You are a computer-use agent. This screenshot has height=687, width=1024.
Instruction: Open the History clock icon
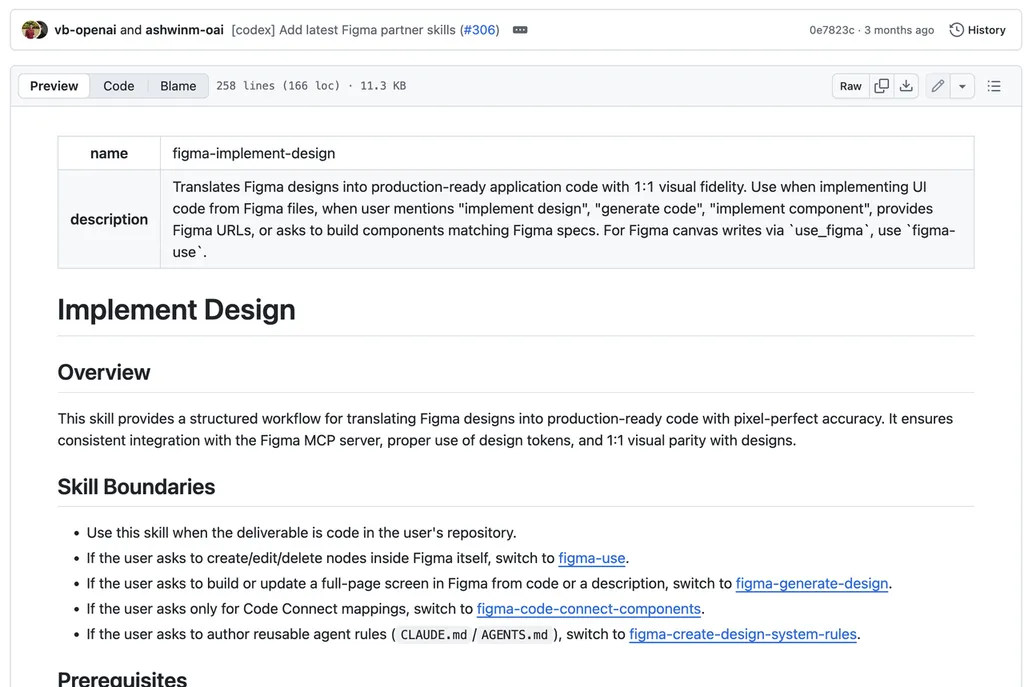pos(956,30)
